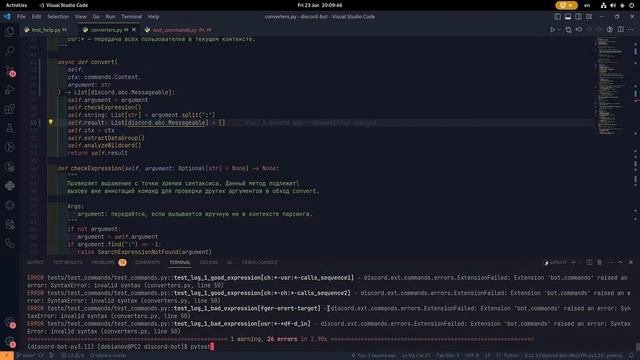Toggle the secondary side bar layout
The image size is (640, 360).
pos(578,17)
